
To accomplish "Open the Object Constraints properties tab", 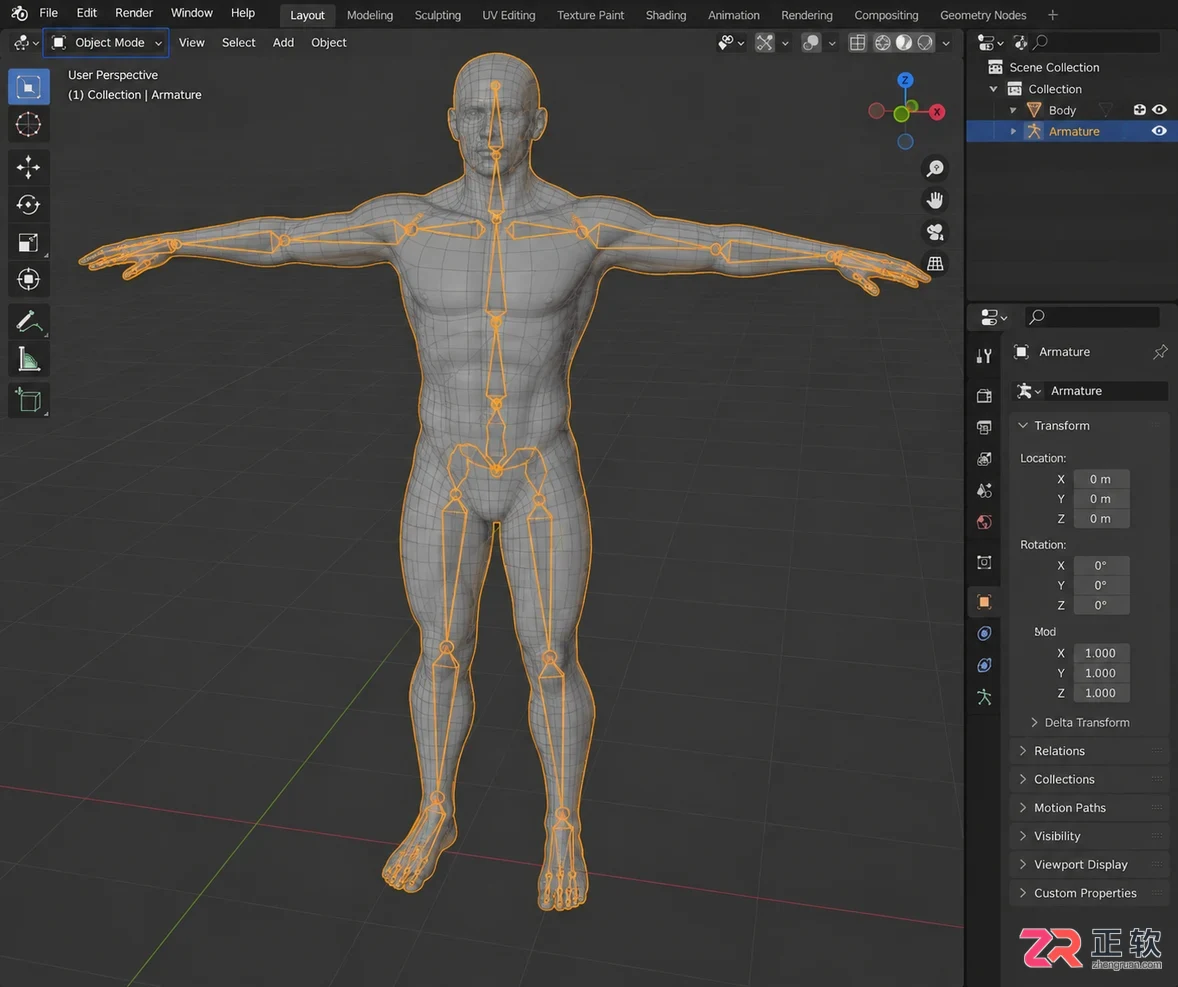I will [984, 665].
